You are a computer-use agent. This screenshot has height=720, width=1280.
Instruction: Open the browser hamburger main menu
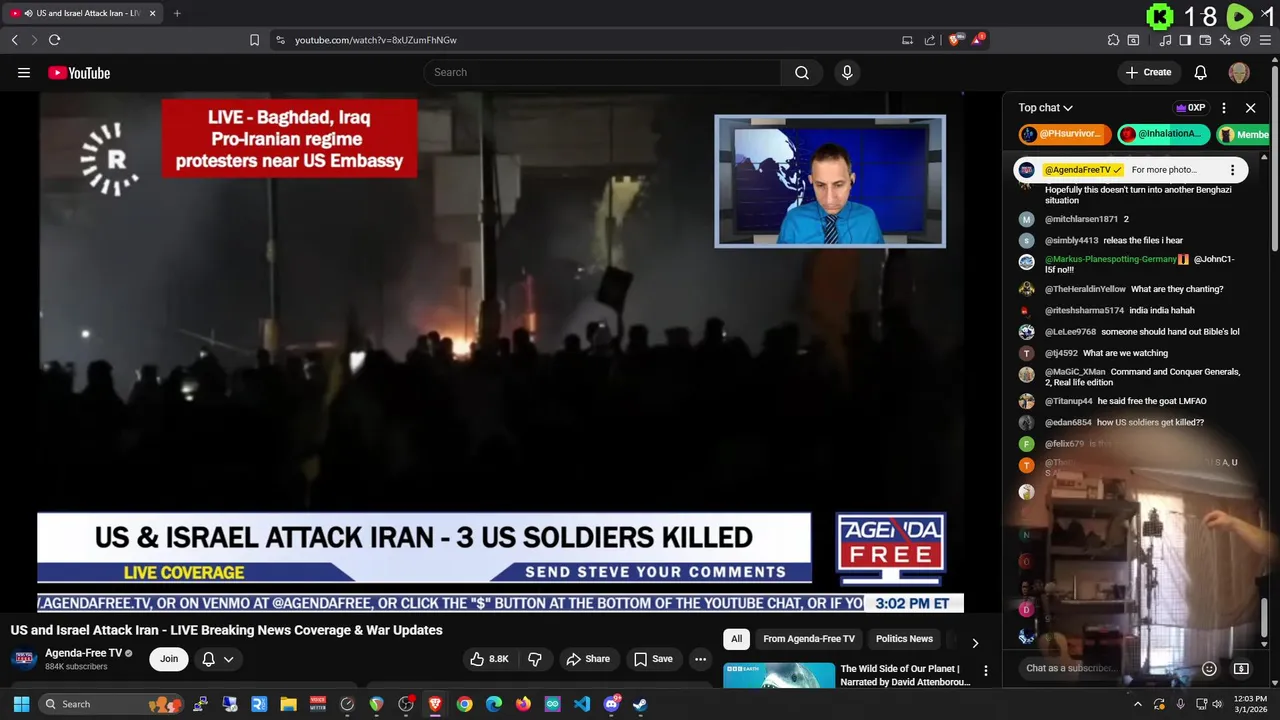[x=1265, y=40]
